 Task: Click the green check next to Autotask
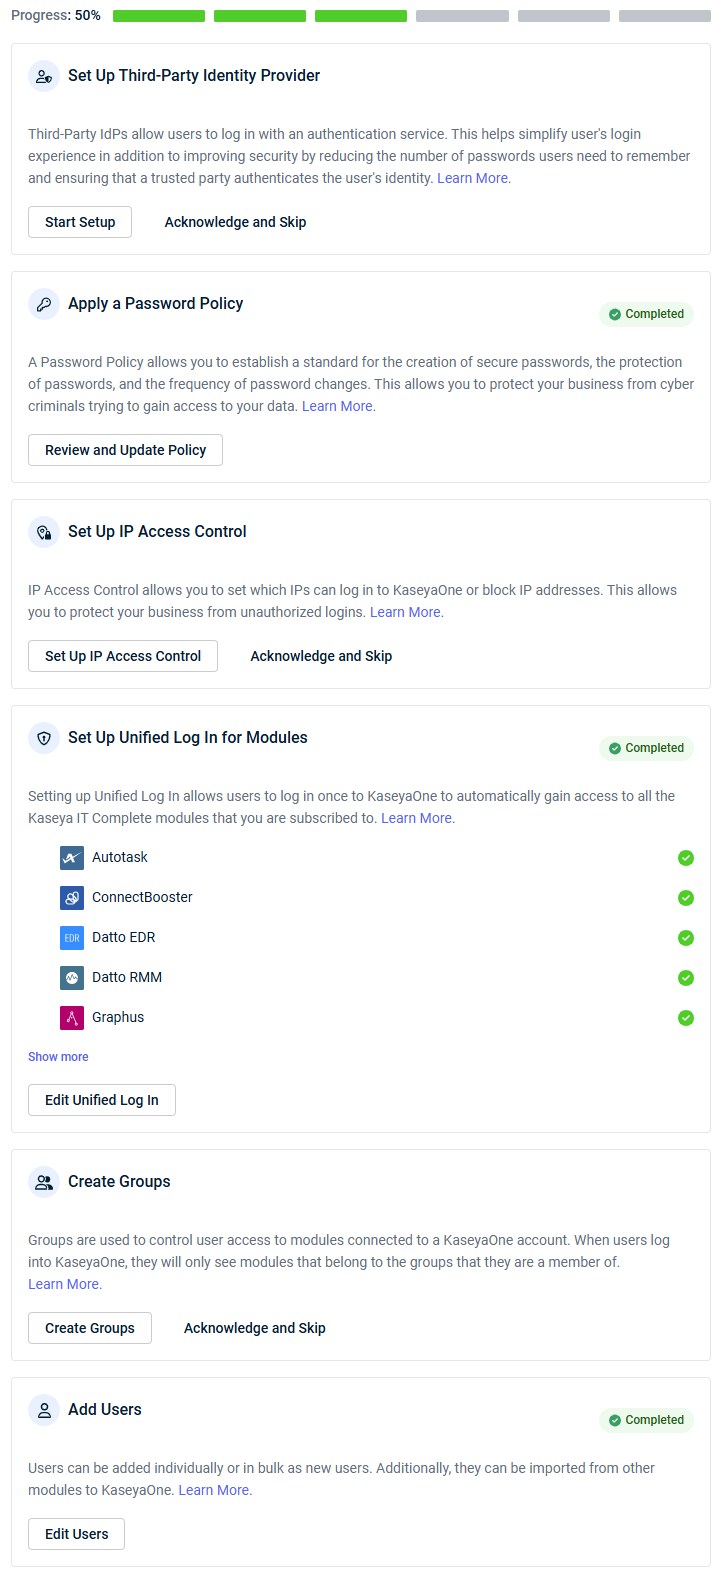686,858
